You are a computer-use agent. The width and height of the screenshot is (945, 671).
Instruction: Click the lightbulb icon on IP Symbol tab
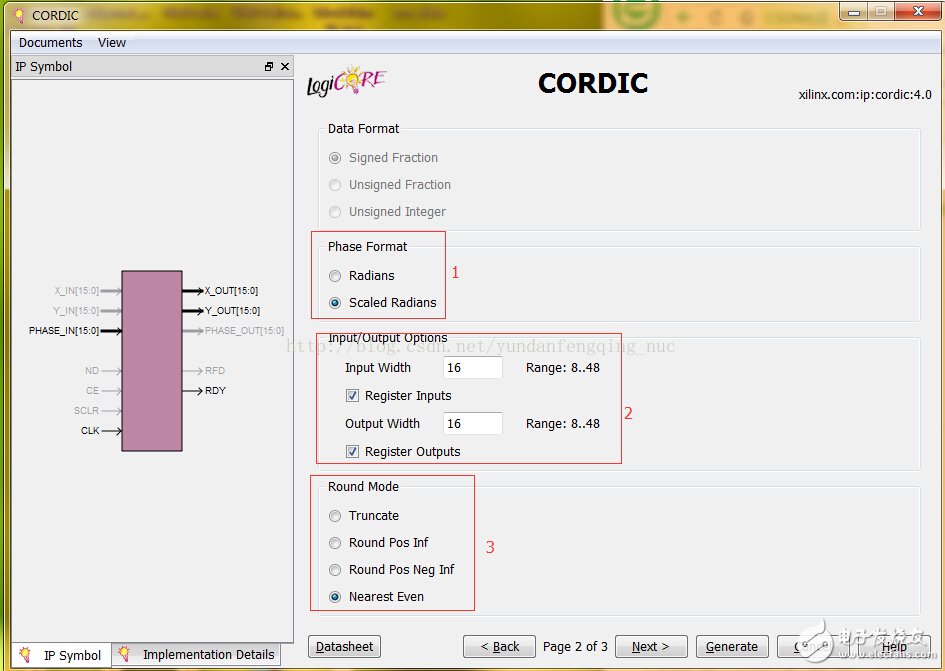[x=27, y=655]
